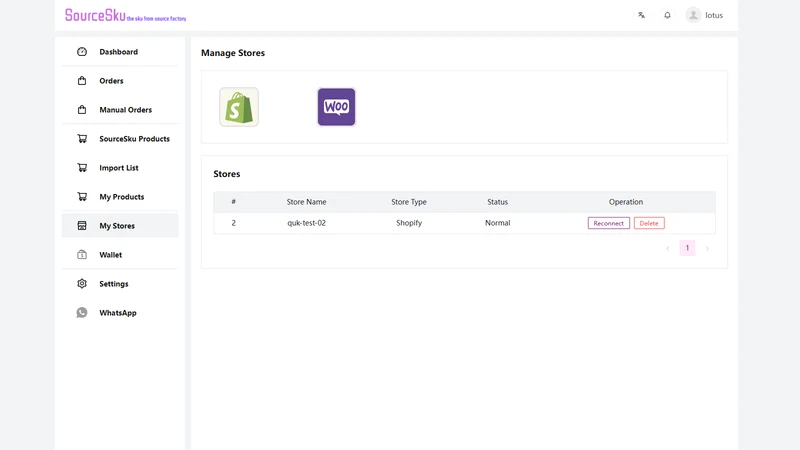The image size is (800, 450).
Task: Click the Status column header
Action: (x=497, y=202)
